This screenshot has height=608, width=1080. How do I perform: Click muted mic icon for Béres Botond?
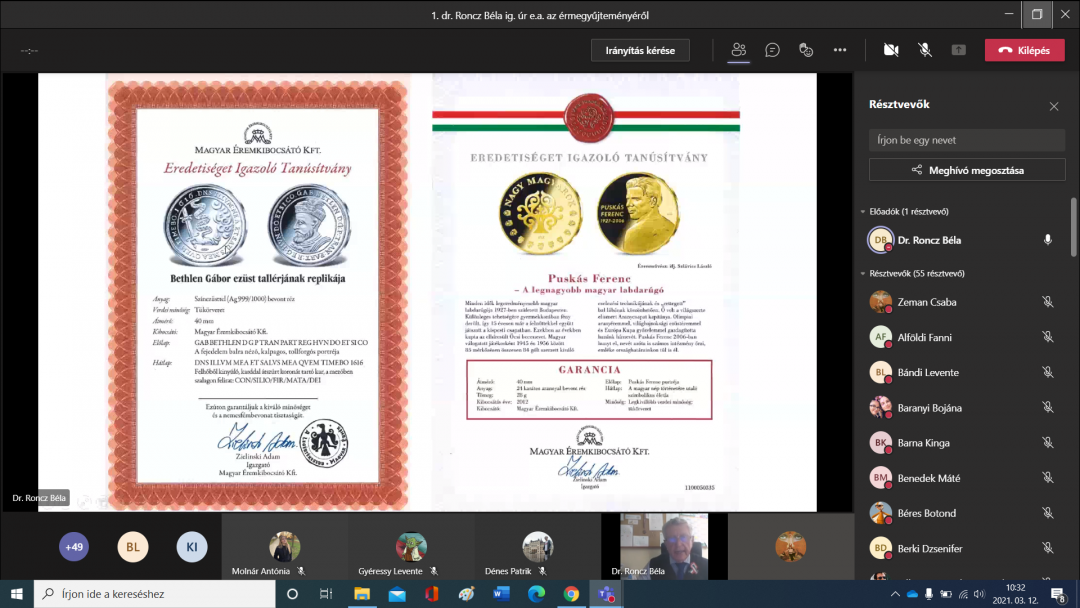point(1048,513)
